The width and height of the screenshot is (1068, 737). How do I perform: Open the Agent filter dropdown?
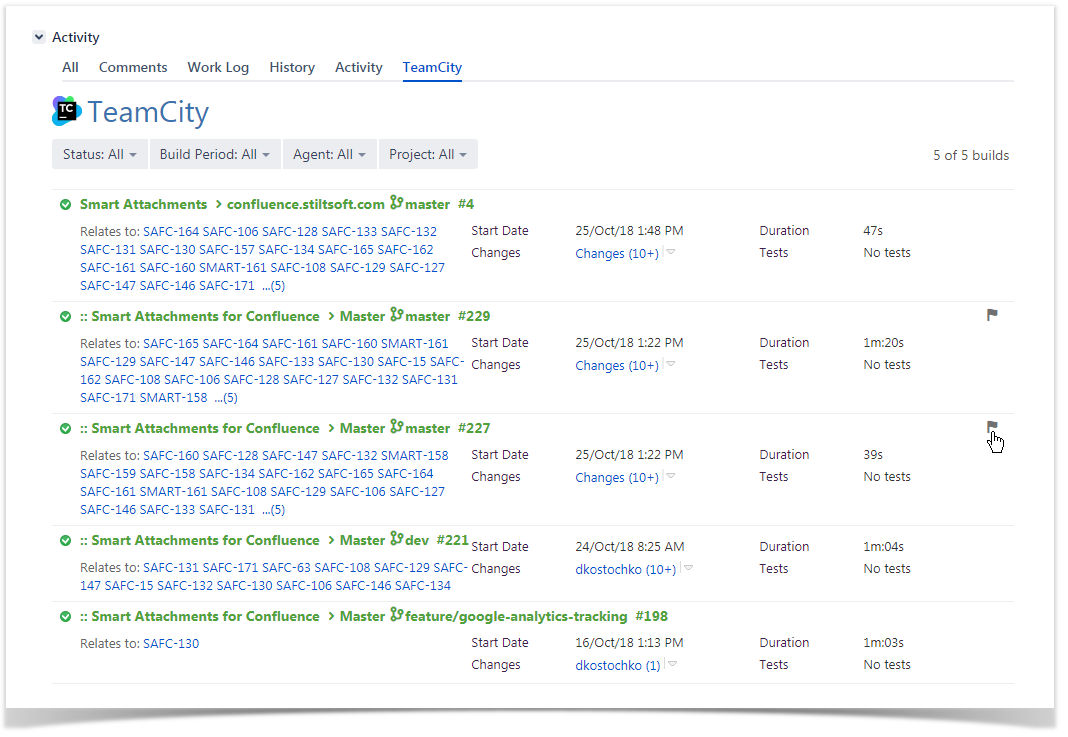pyautogui.click(x=328, y=155)
